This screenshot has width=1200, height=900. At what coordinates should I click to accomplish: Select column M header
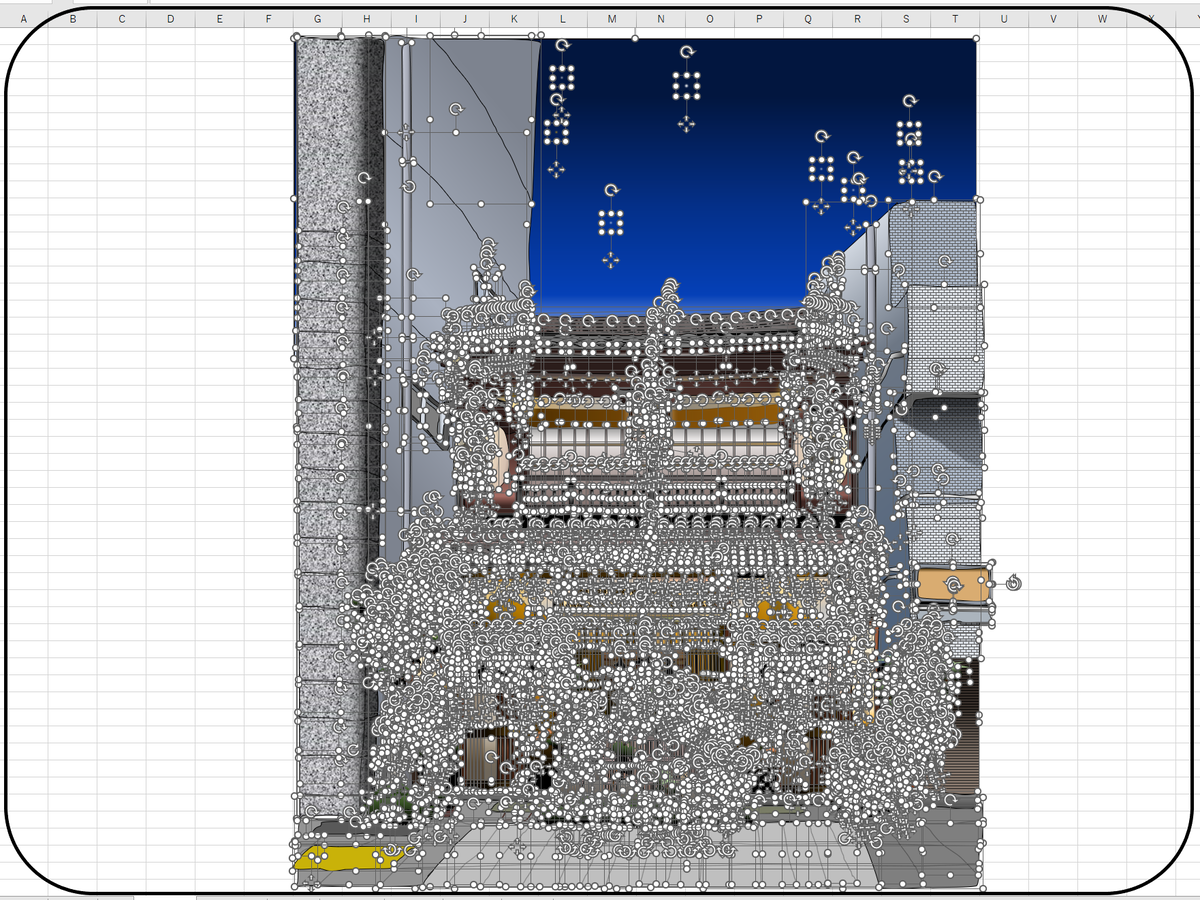611,18
